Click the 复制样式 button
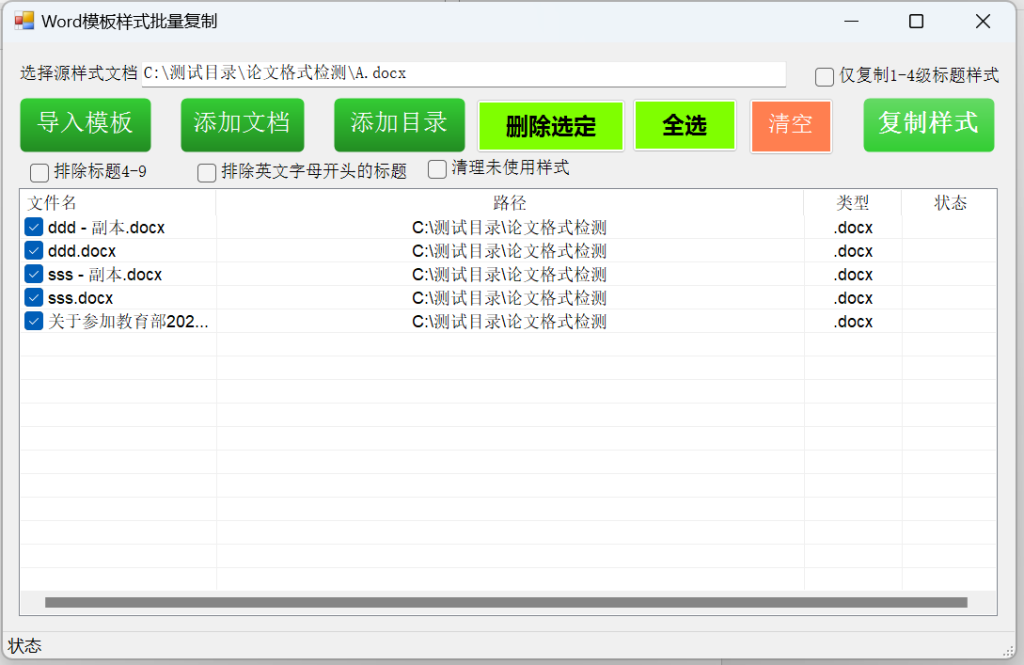1024x665 pixels. pos(928,125)
